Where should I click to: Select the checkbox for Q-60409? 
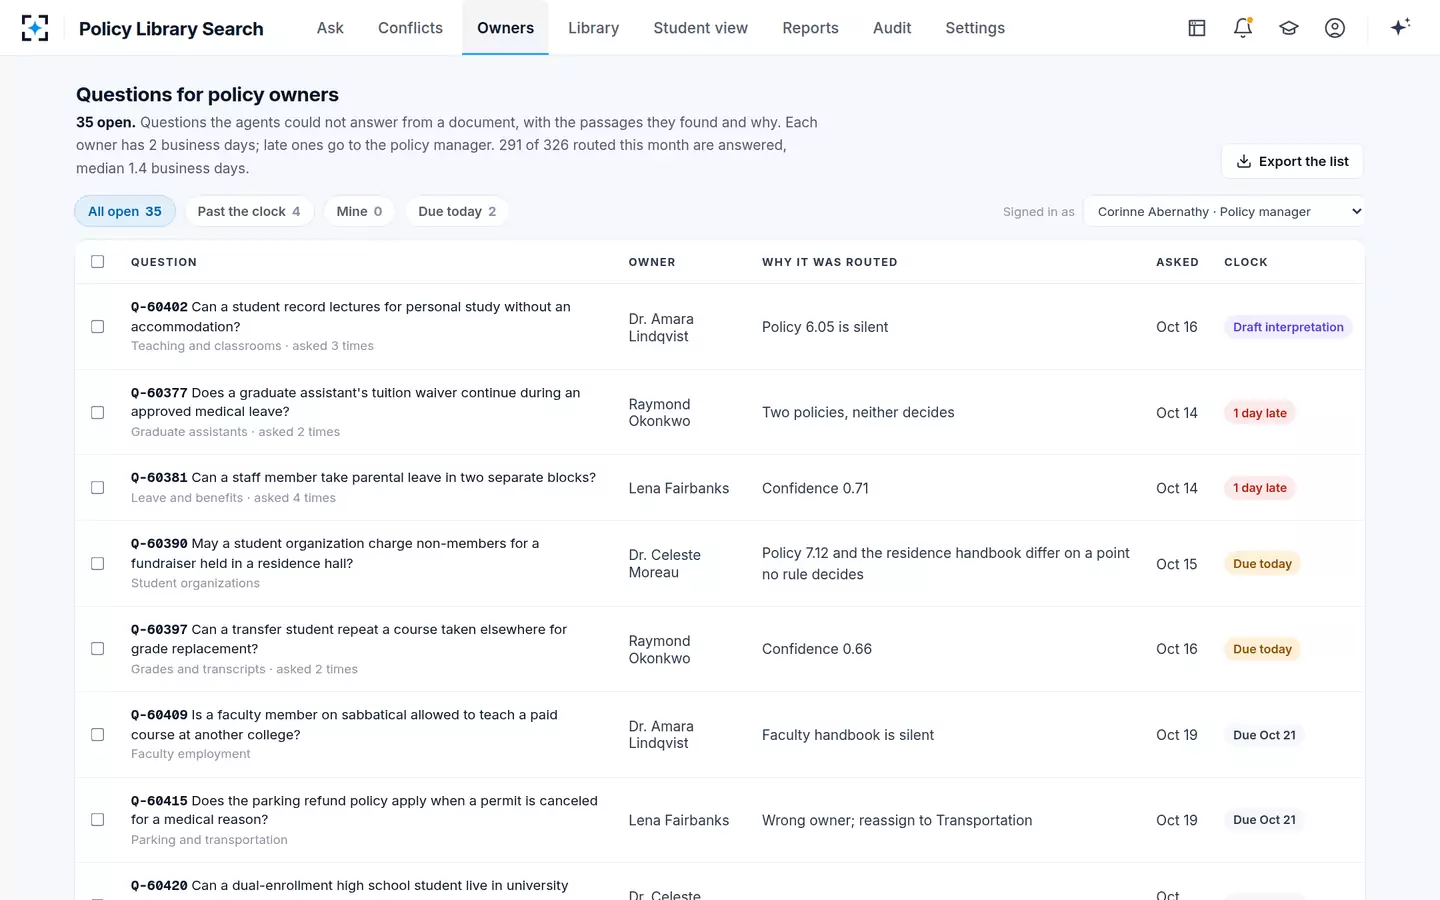coord(98,735)
